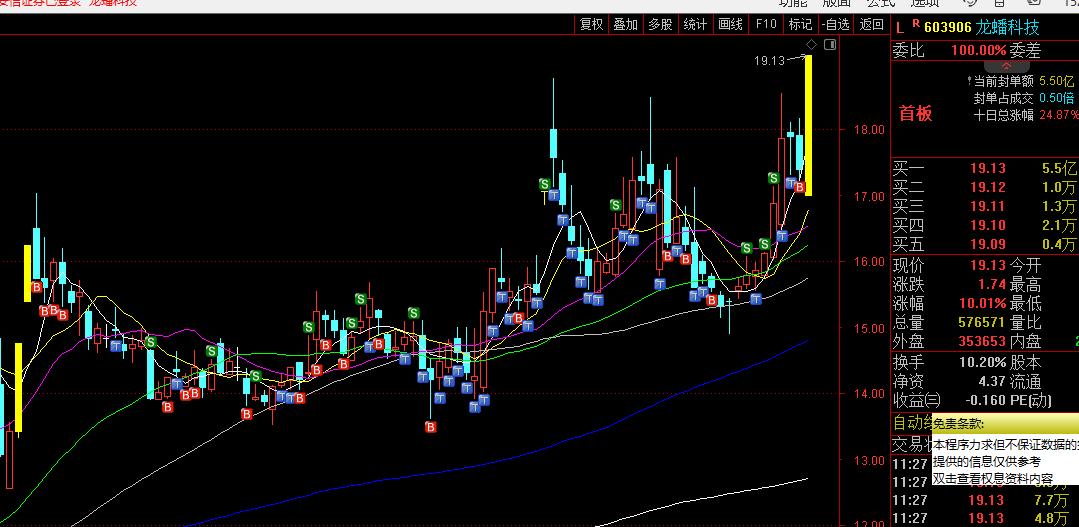The width and height of the screenshot is (1079, 527).
Task: Click the 收益(三) -0.160 value
Action: point(984,400)
